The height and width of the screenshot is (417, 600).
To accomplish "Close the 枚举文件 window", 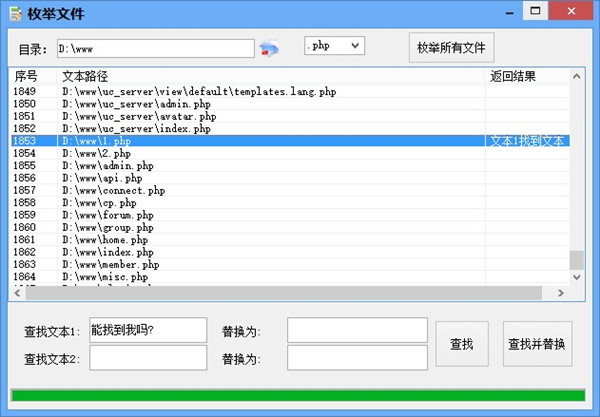I will 571,11.
